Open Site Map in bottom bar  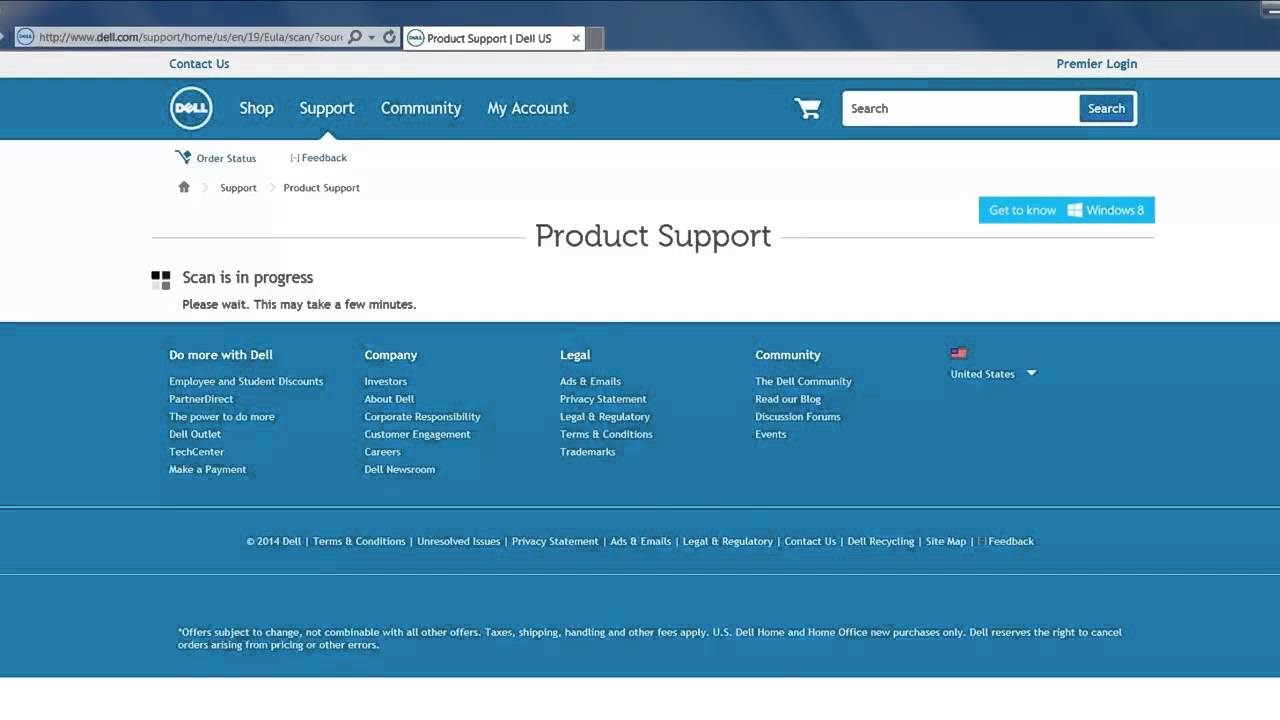click(946, 541)
